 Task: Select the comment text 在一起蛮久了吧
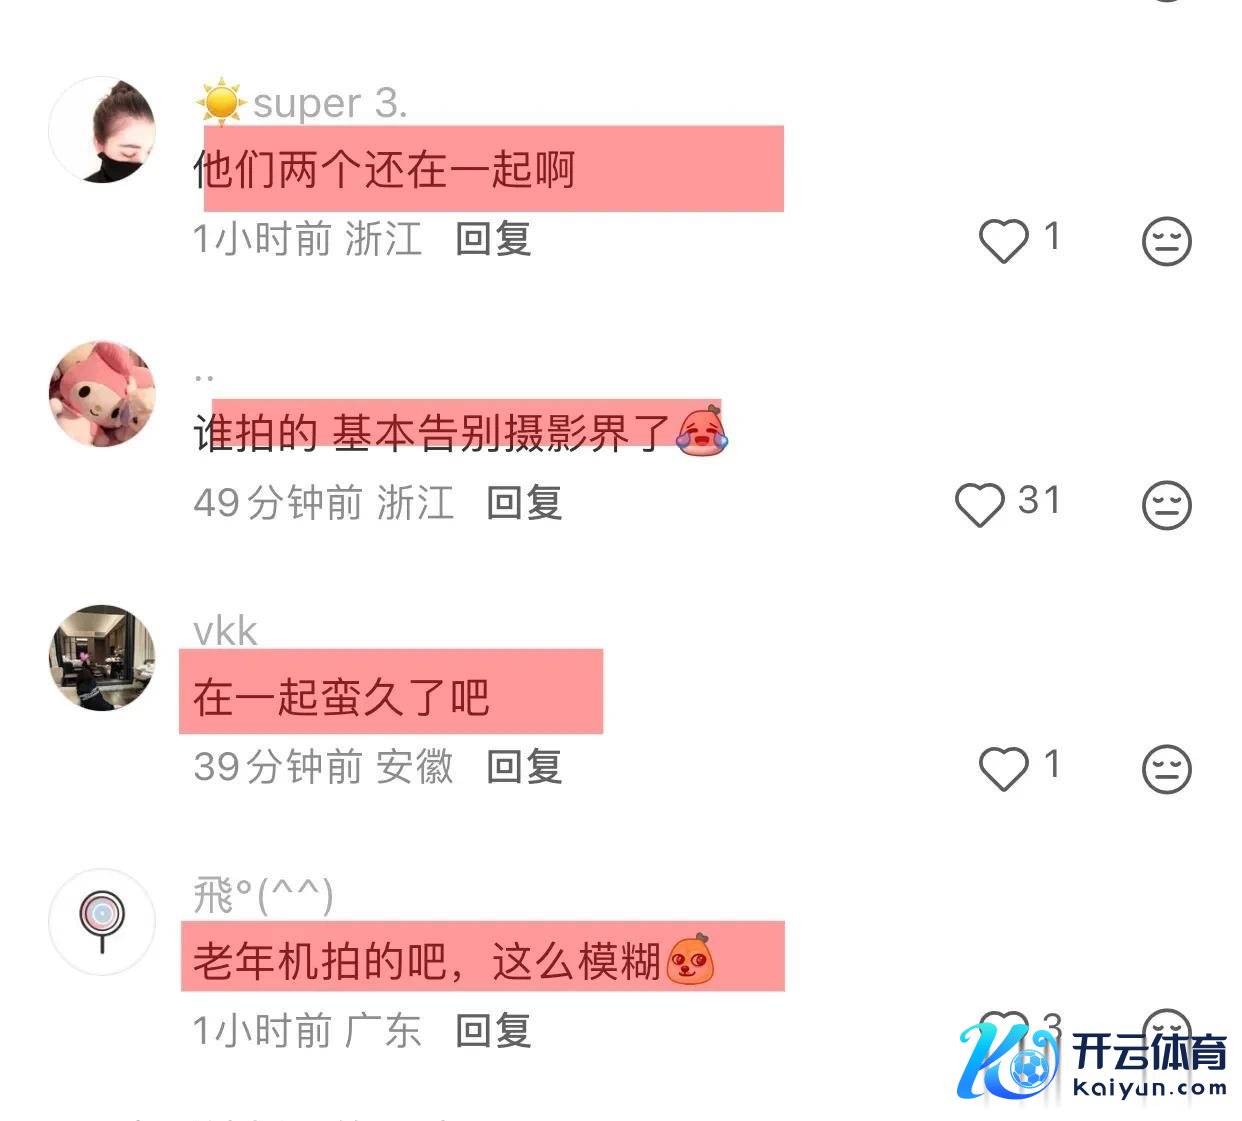click(x=341, y=697)
